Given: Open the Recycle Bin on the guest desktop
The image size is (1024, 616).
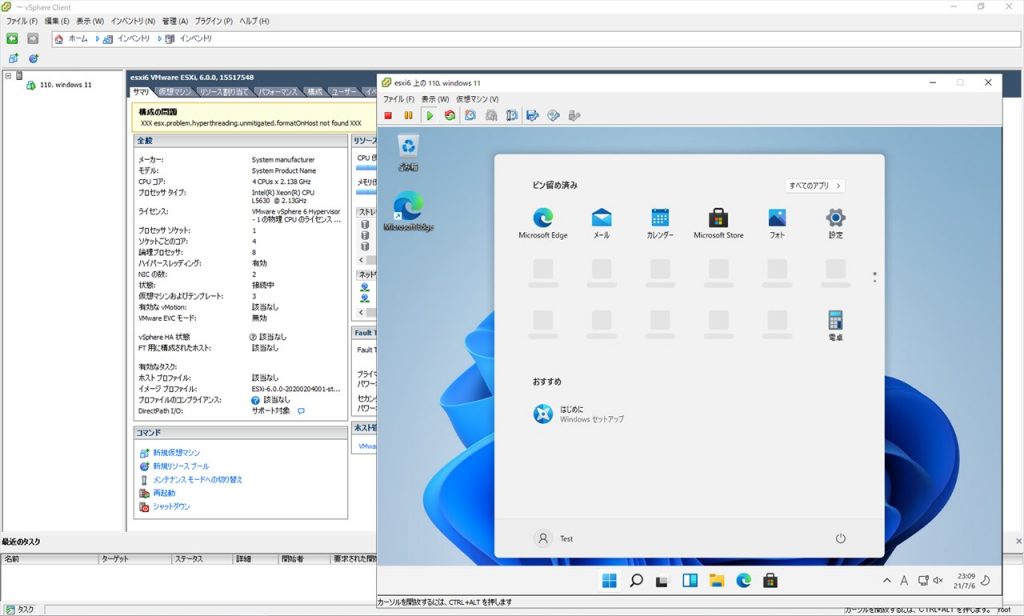Looking at the screenshot, I should coord(408,152).
